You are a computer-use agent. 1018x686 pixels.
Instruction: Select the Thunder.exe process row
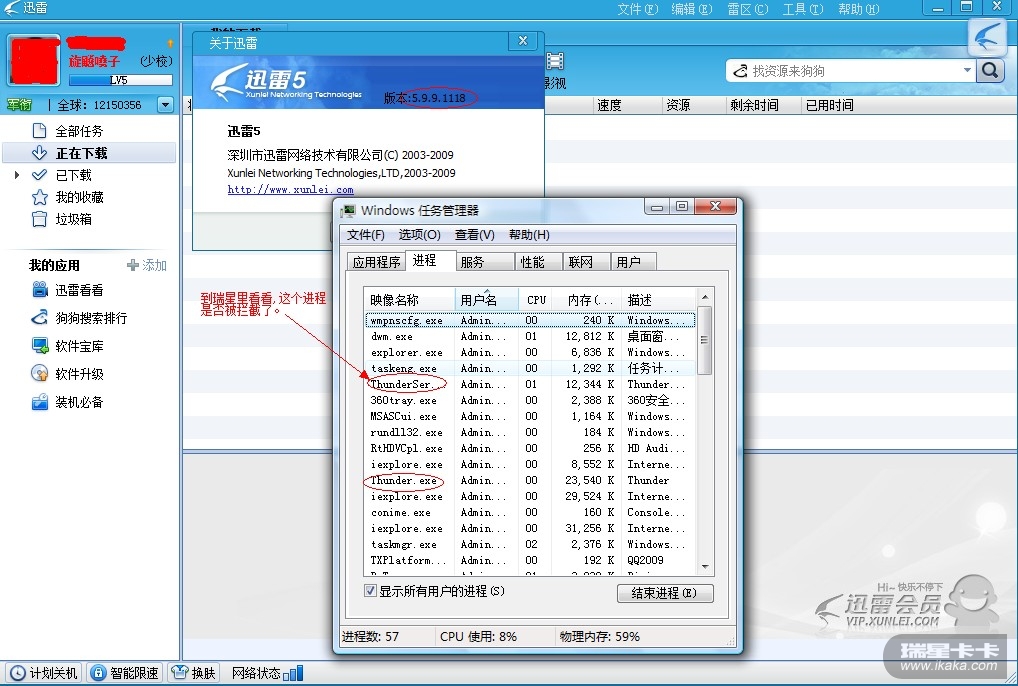(x=530, y=480)
